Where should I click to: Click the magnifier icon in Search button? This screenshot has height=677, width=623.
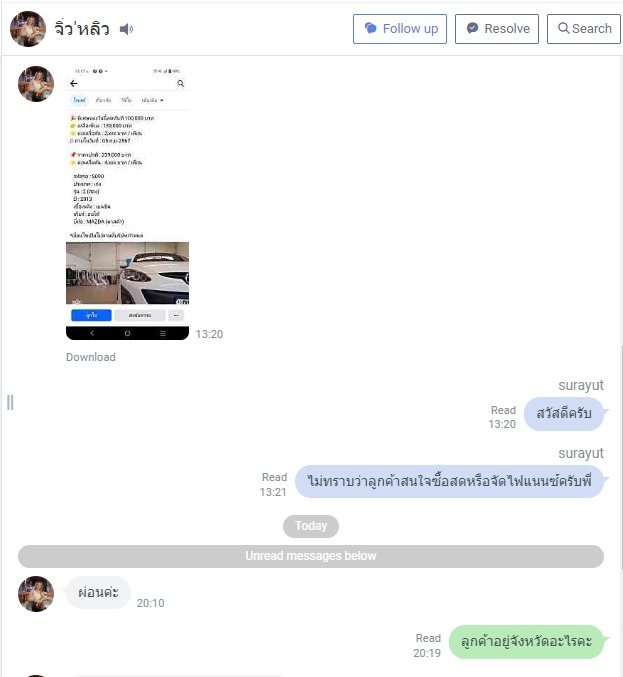point(563,28)
